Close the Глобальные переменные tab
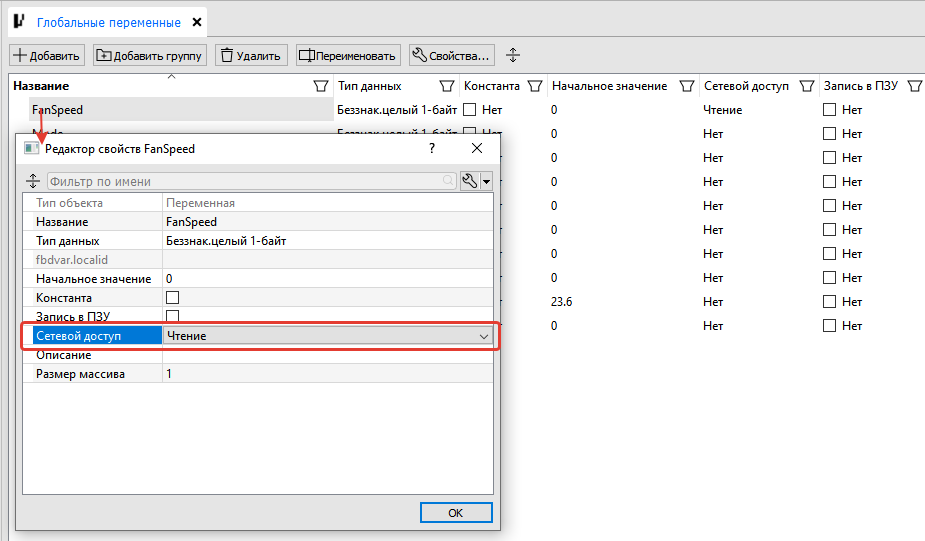Image resolution: width=925 pixels, height=541 pixels. pos(196,22)
